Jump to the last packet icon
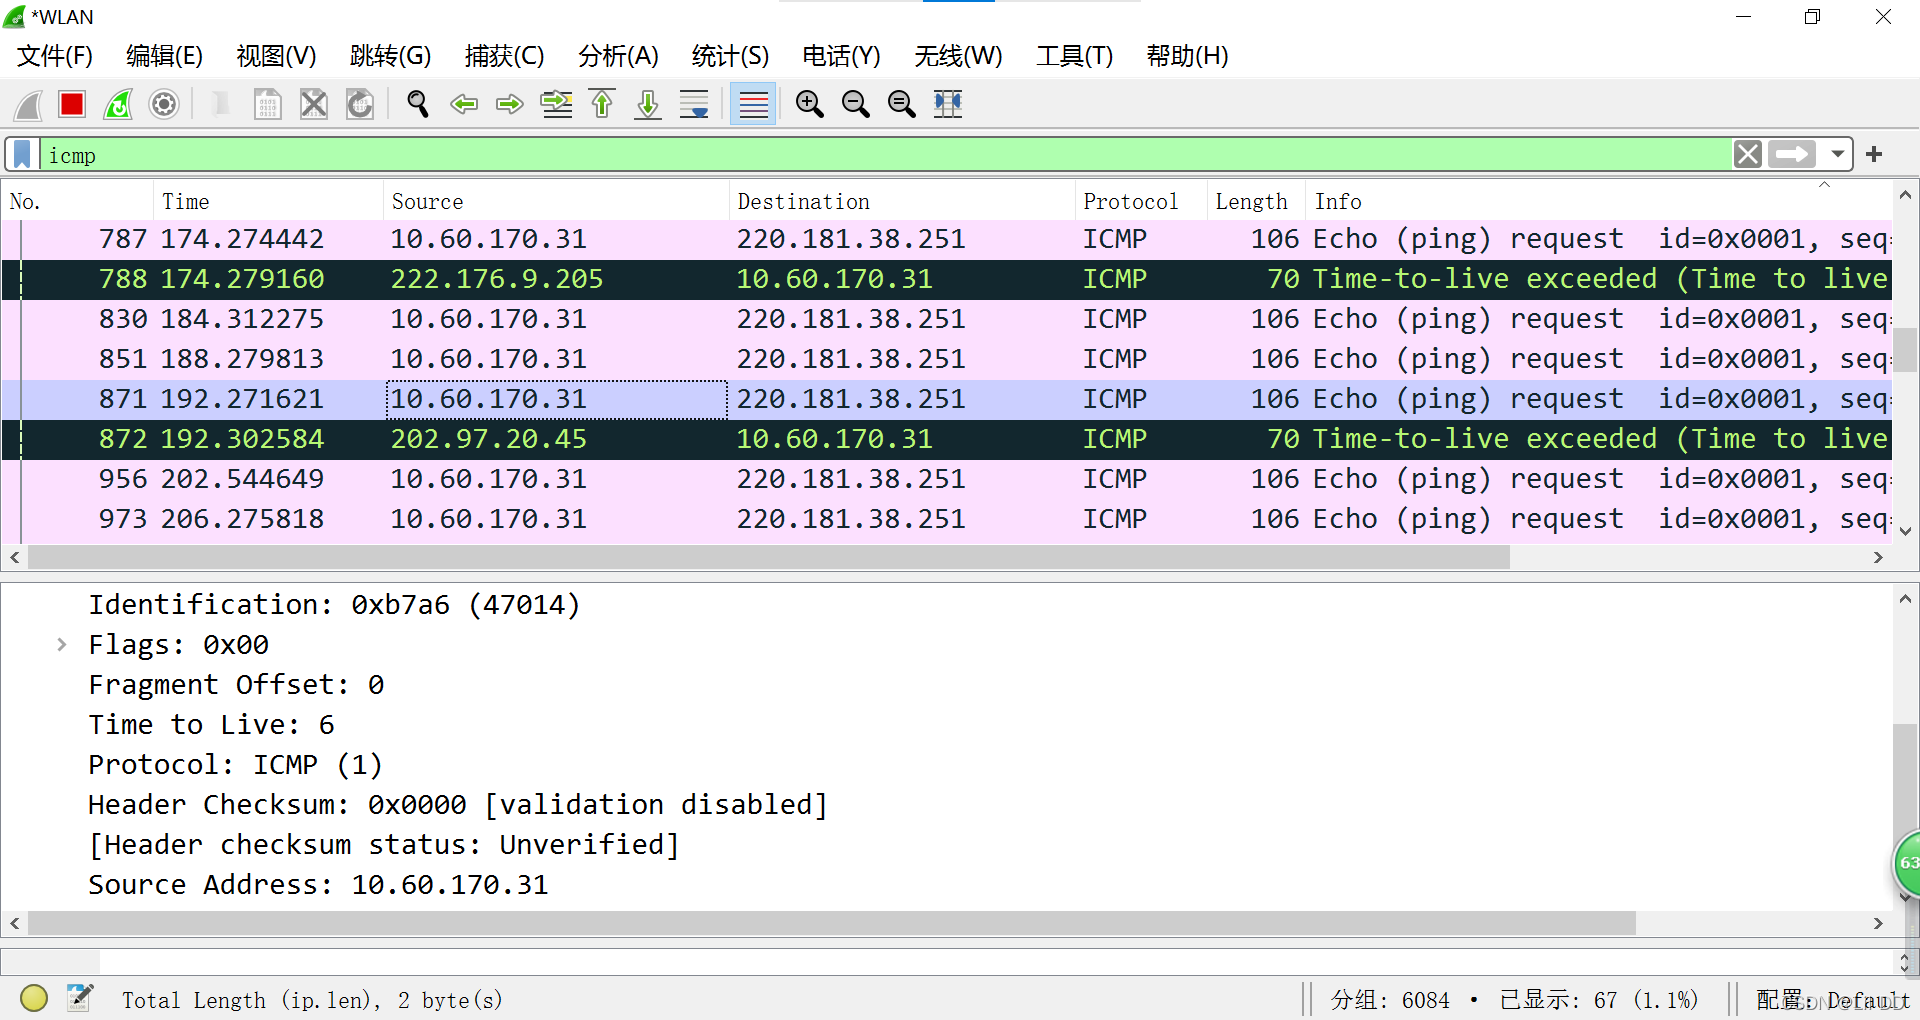The image size is (1920, 1020). tap(648, 104)
